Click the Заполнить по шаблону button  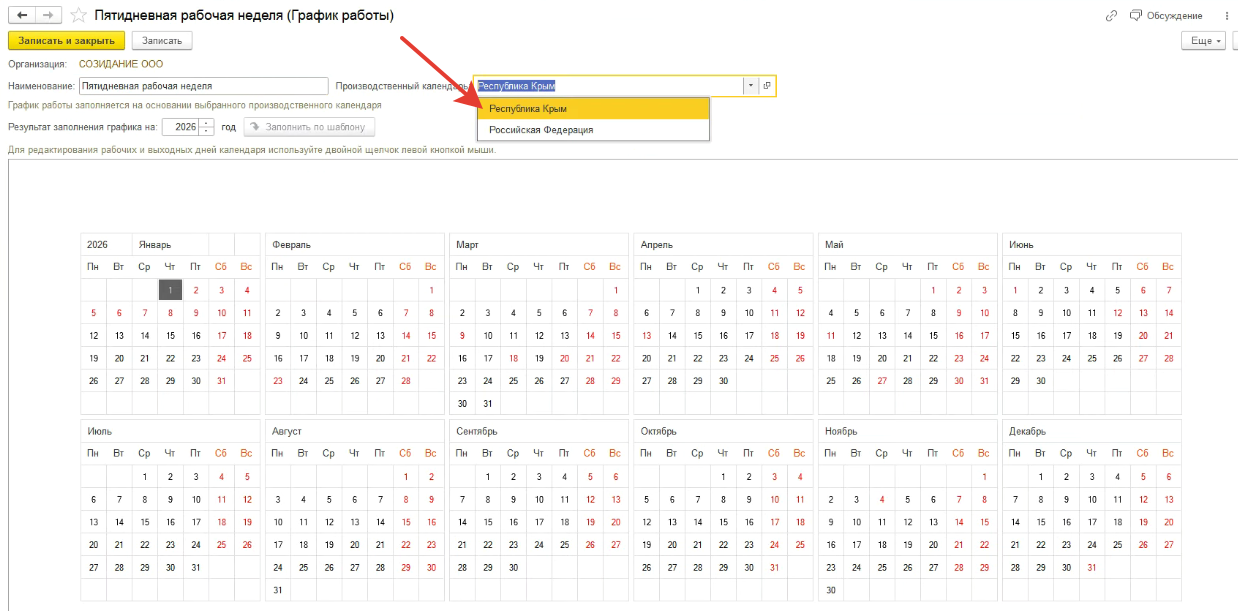click(310, 127)
